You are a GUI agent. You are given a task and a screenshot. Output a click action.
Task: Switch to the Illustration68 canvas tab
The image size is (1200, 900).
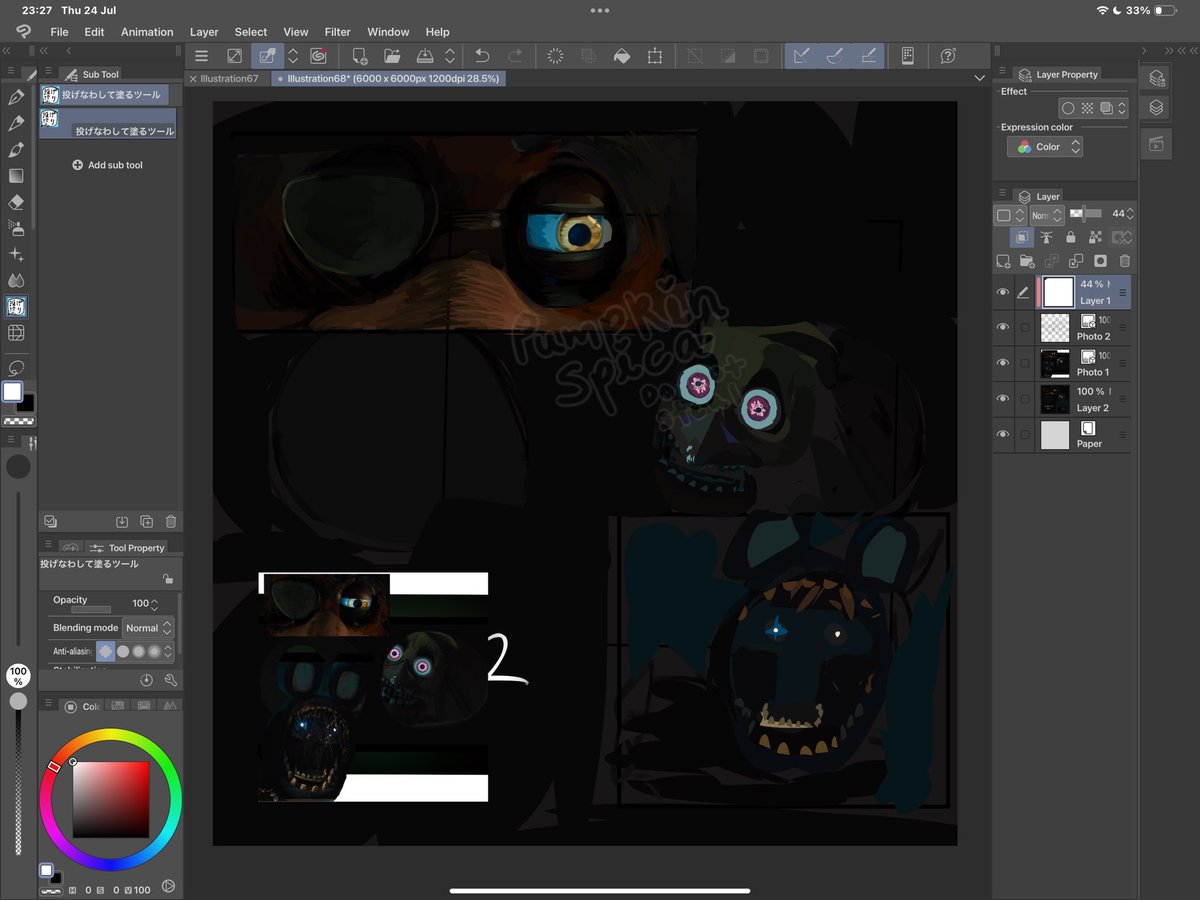[388, 78]
